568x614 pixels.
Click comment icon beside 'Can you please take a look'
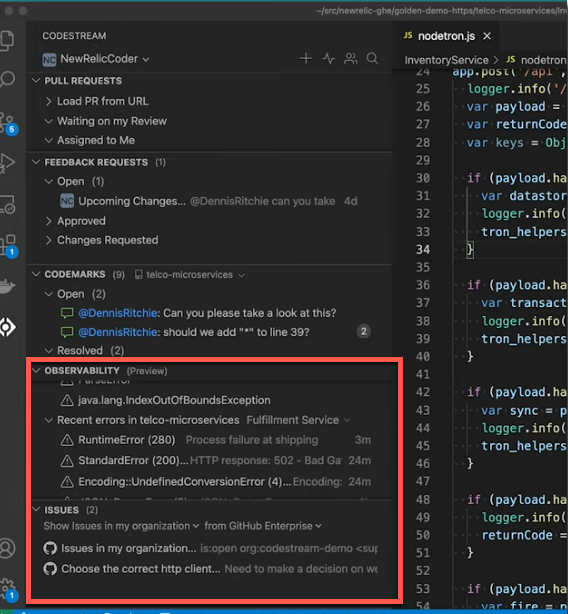point(67,313)
